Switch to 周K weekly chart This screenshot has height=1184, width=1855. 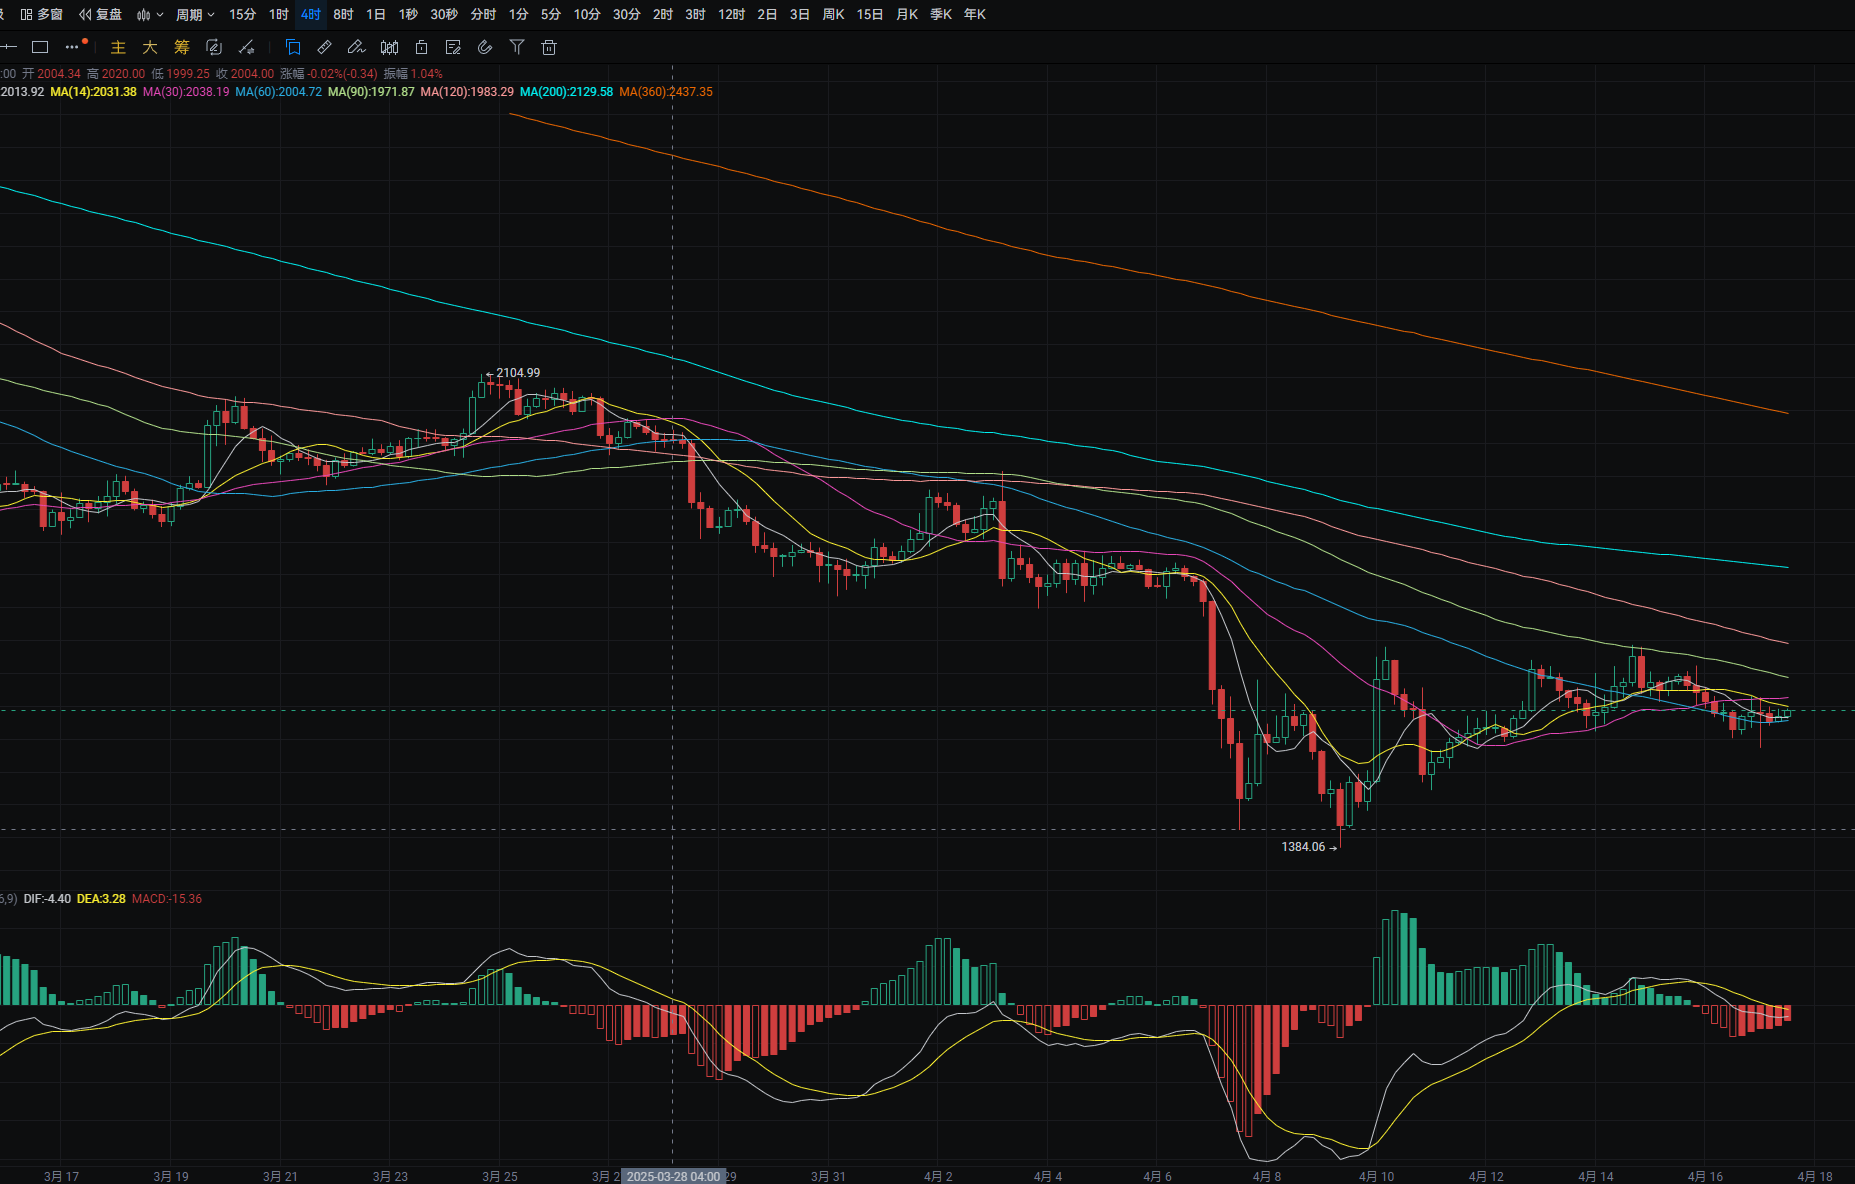[833, 14]
